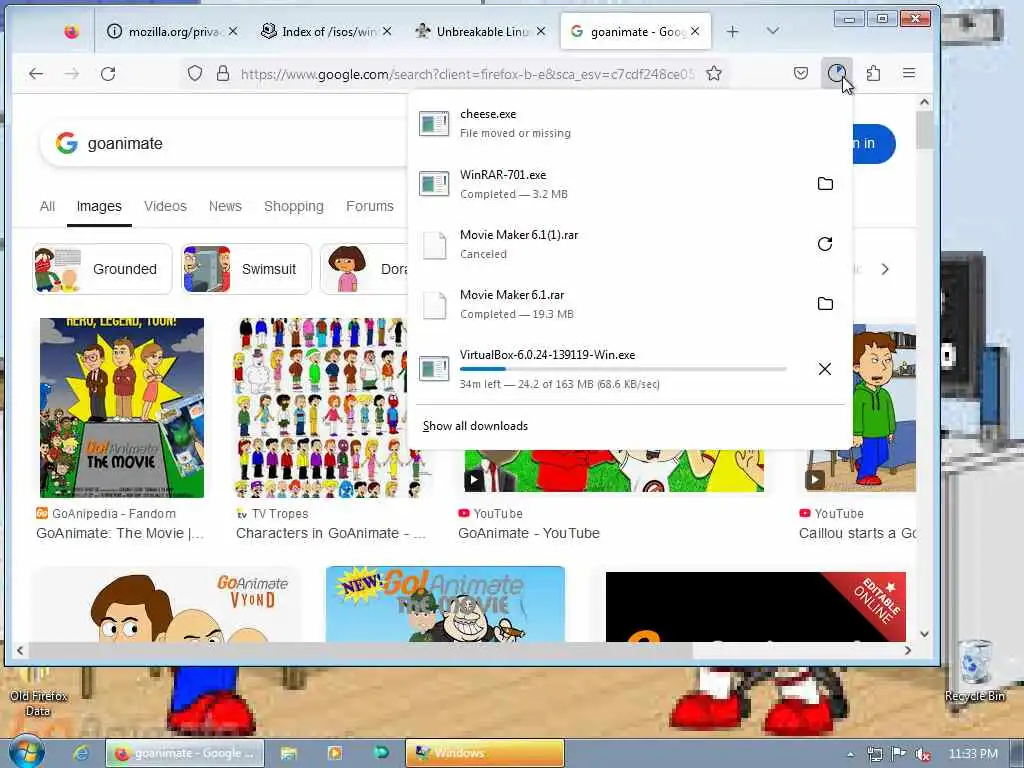Switch to News search tab

[225, 206]
